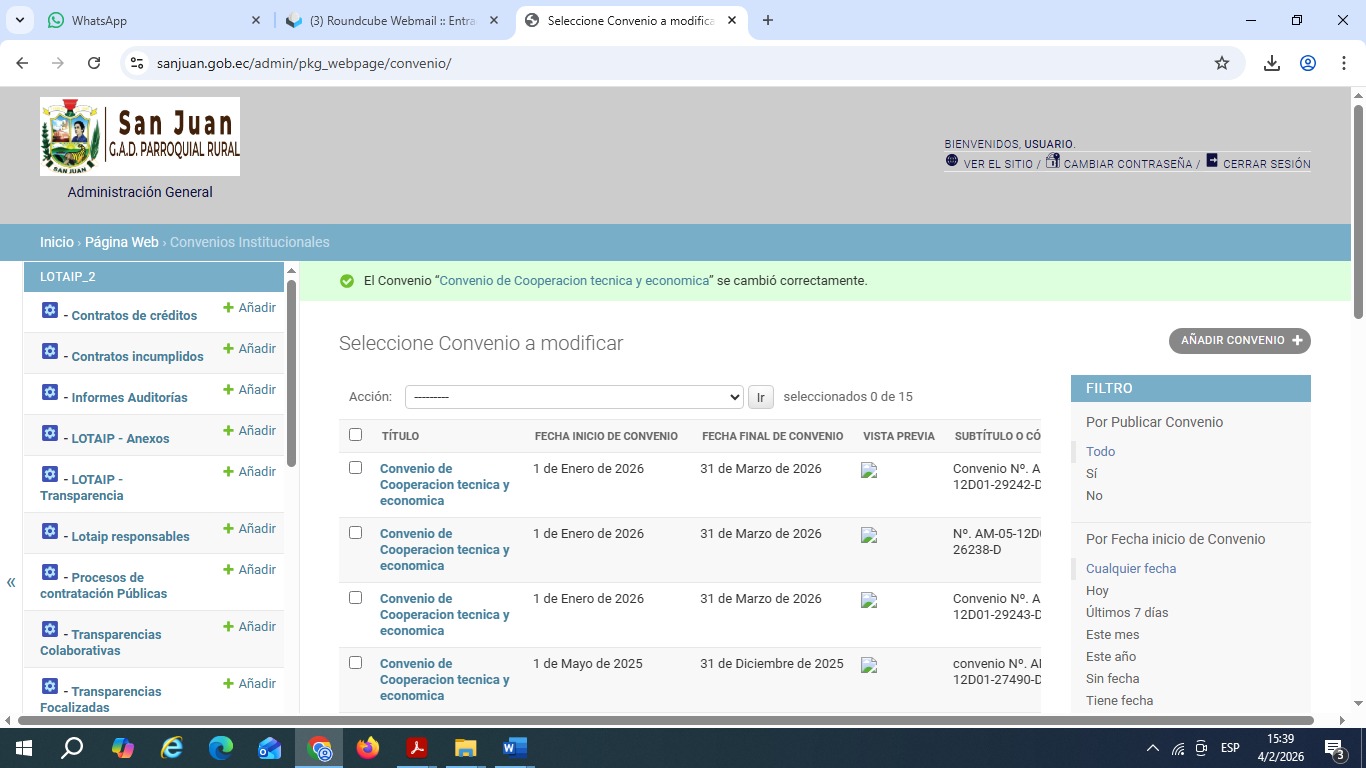The image size is (1366, 768).
Task: Toggle the select-all checkbox in table header
Action: coord(355,435)
